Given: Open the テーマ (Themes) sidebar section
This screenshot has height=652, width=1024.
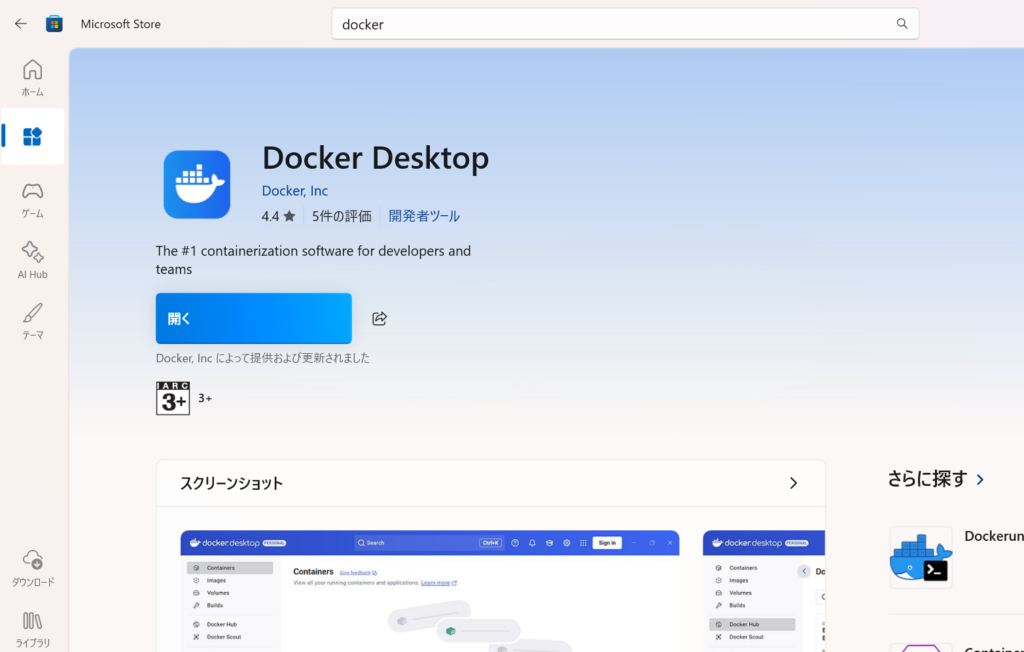Looking at the screenshot, I should pyautogui.click(x=33, y=320).
